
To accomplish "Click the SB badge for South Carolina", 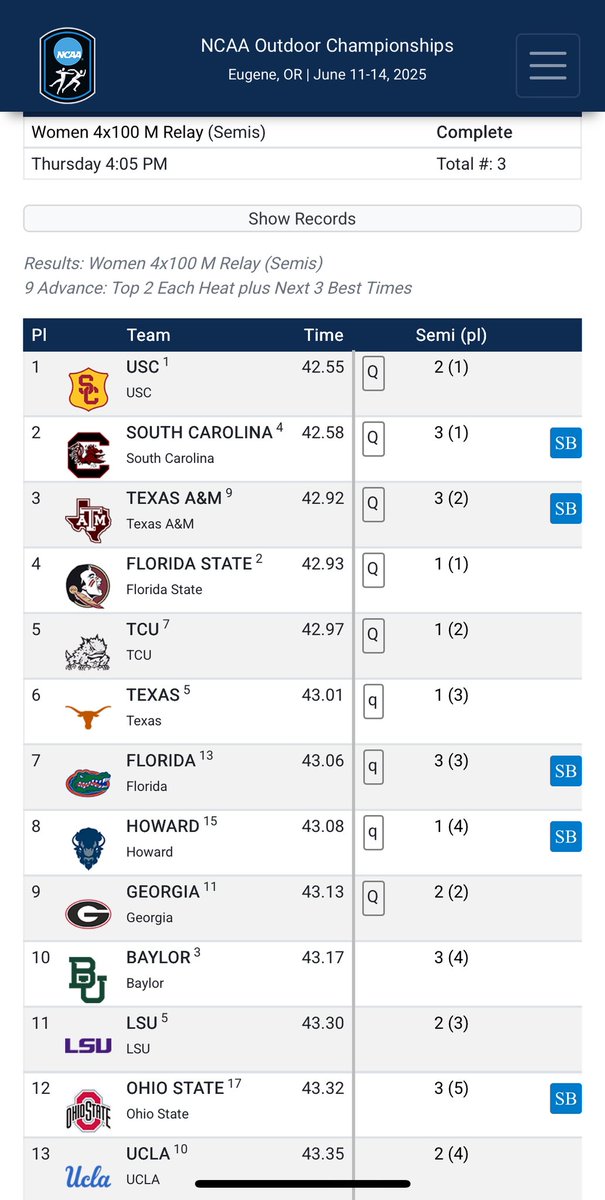I will 565,443.
